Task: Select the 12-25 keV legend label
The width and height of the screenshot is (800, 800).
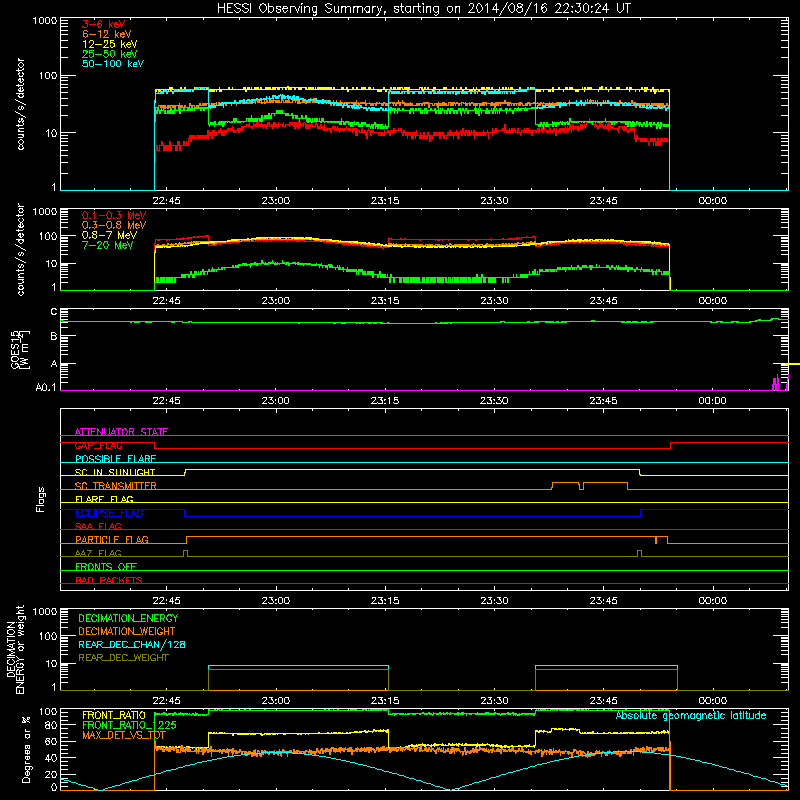Action: 109,44
